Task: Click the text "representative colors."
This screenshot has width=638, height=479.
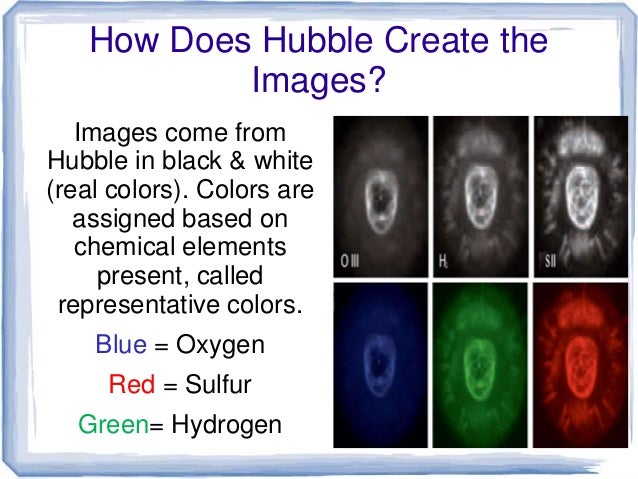Action: tap(180, 305)
